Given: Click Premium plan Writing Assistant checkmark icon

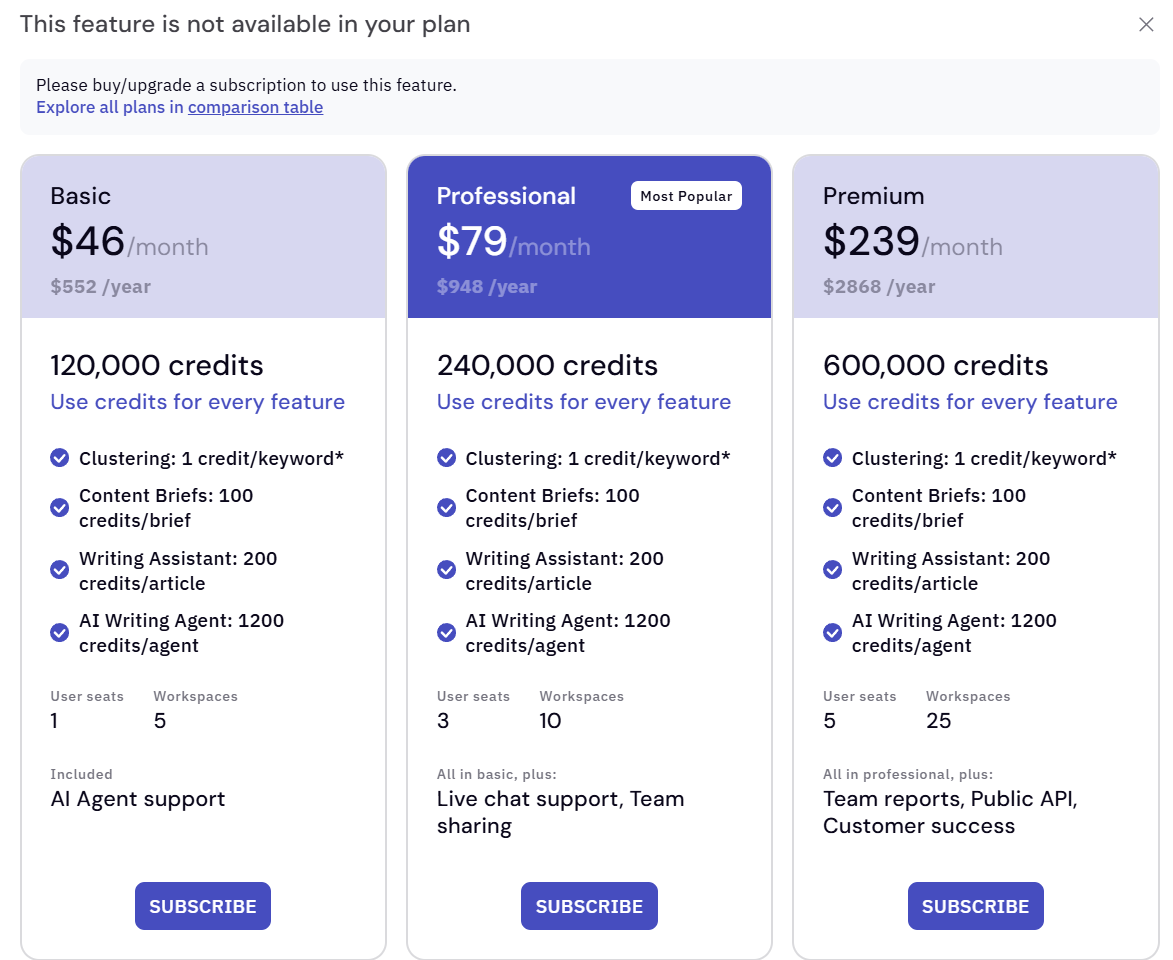Looking at the screenshot, I should click(833, 570).
